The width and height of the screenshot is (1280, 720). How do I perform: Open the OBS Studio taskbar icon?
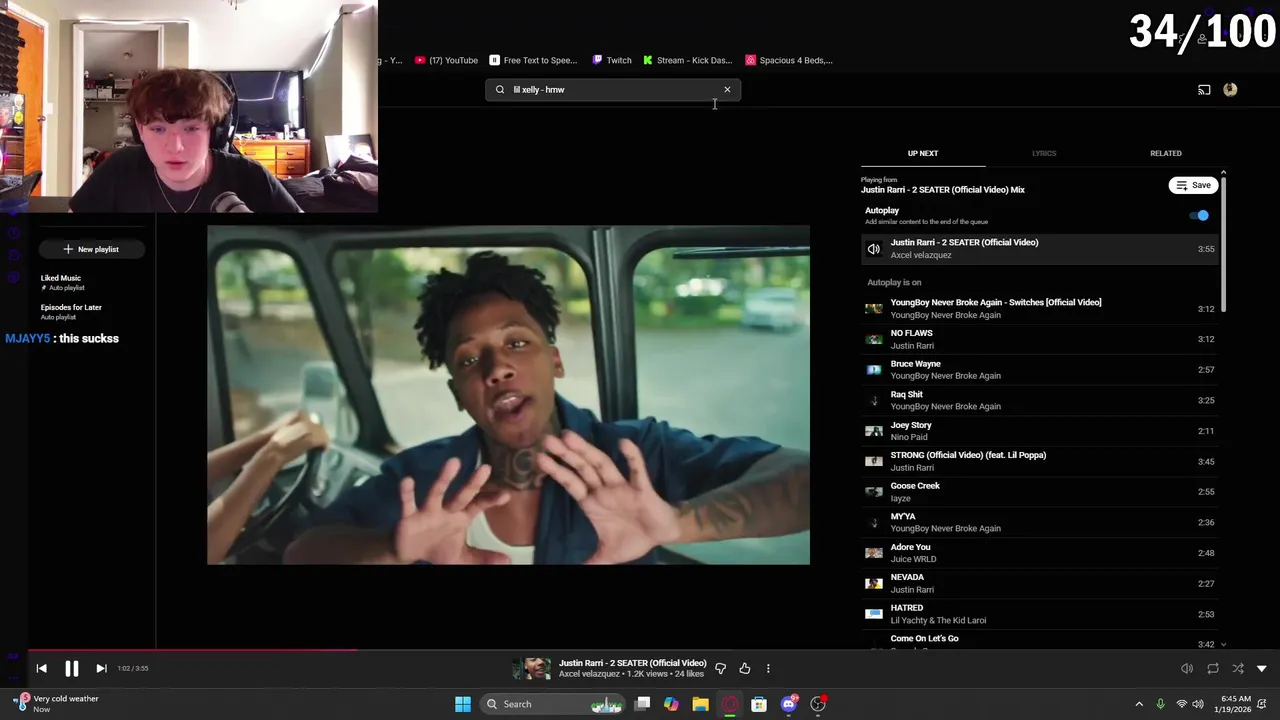point(818,704)
